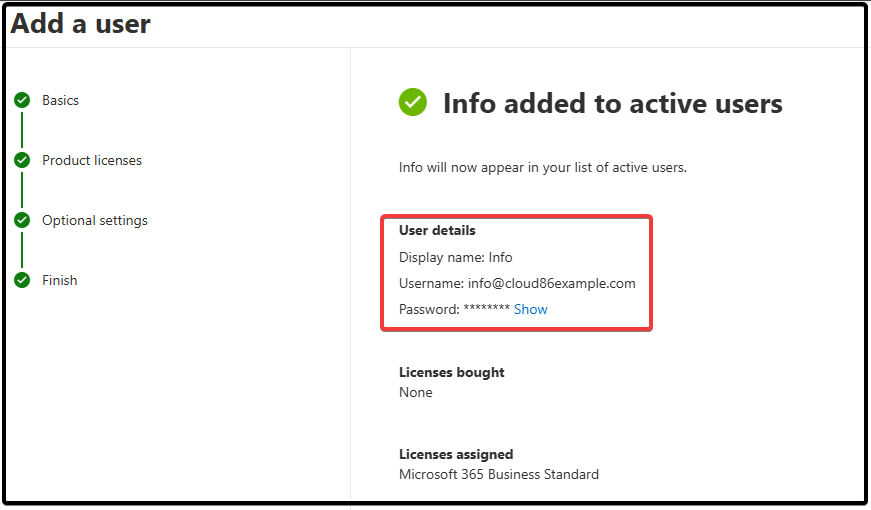
Task: Show the hidden password
Action: (x=530, y=309)
